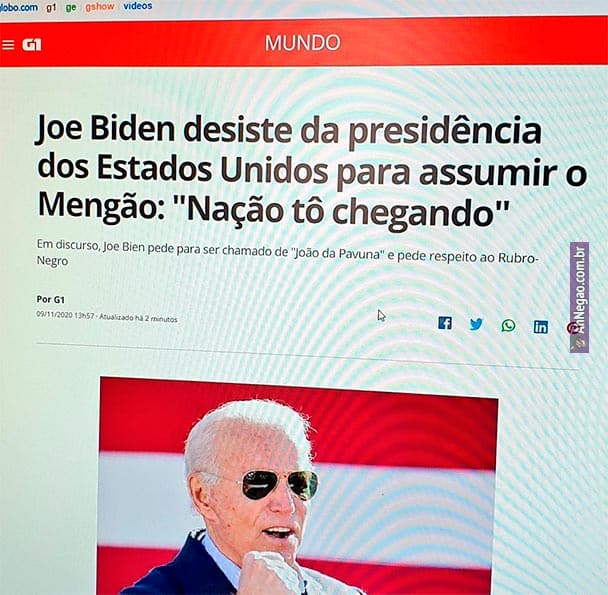The width and height of the screenshot is (608, 595).
Task: Open the MUNDO section header
Action: 302,42
